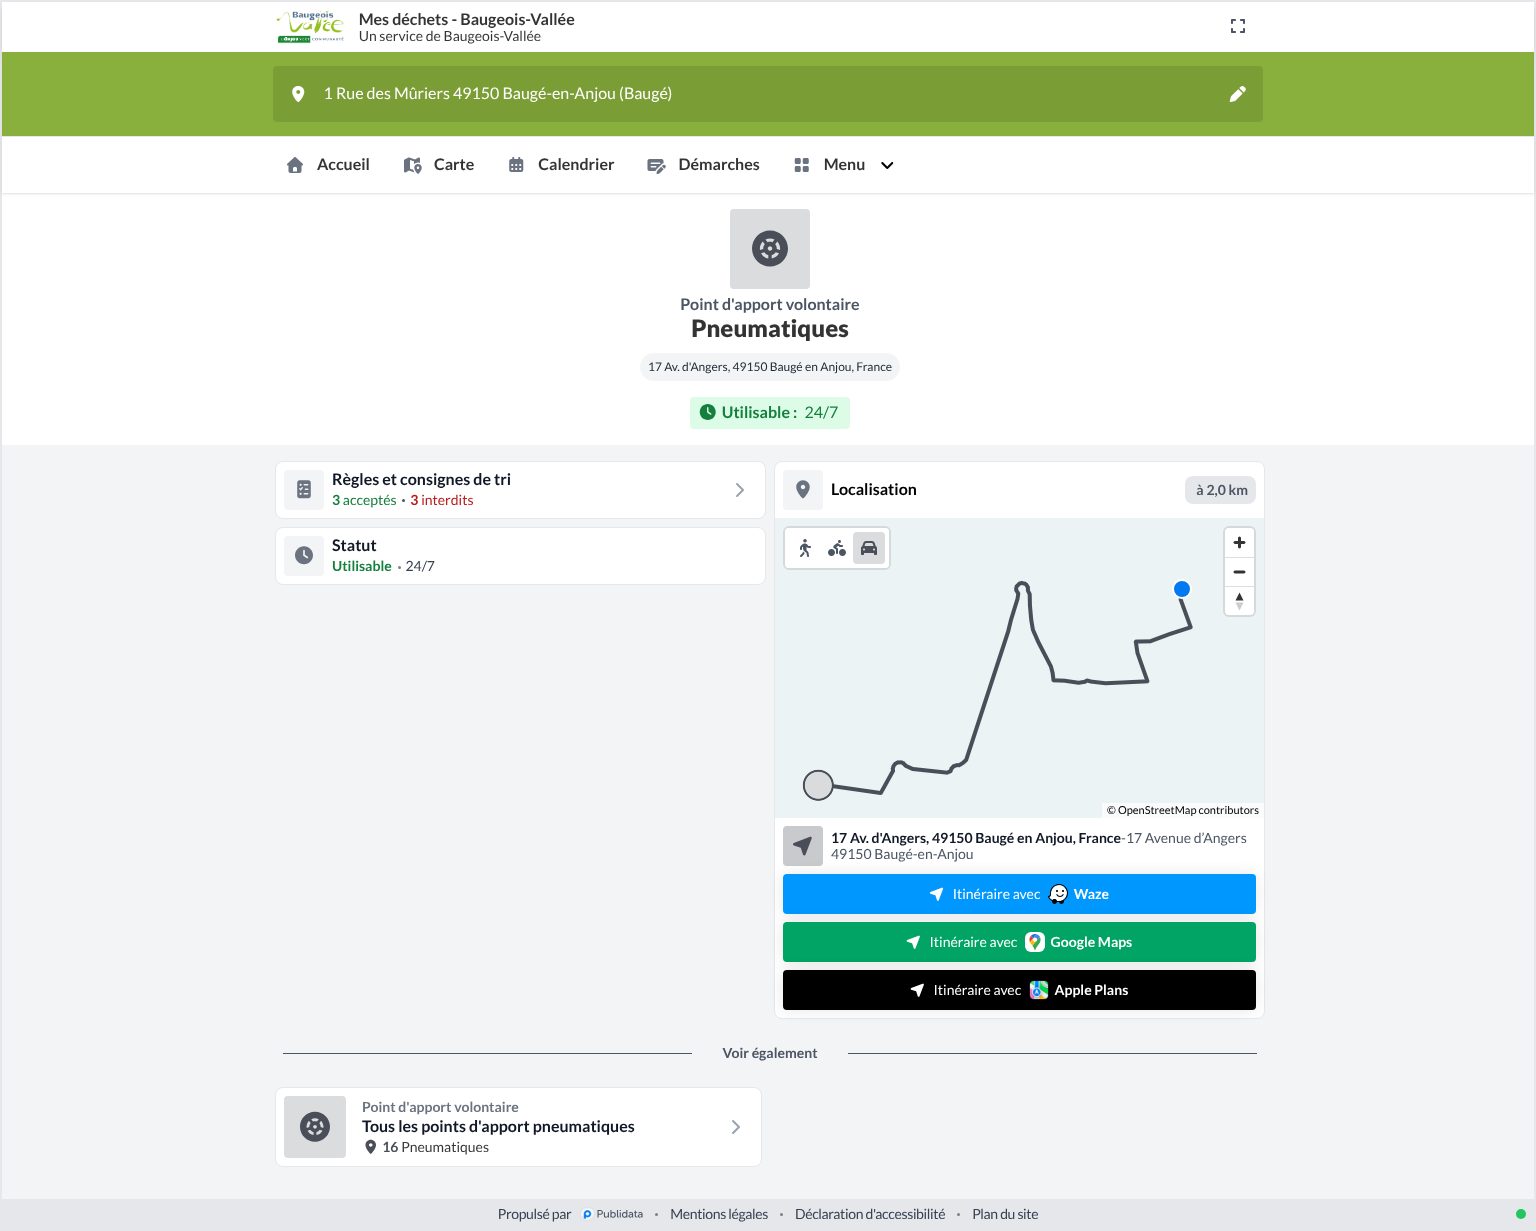Screen dimensions: 1536x1231
Task: Select car travel mode
Action: click(x=869, y=548)
